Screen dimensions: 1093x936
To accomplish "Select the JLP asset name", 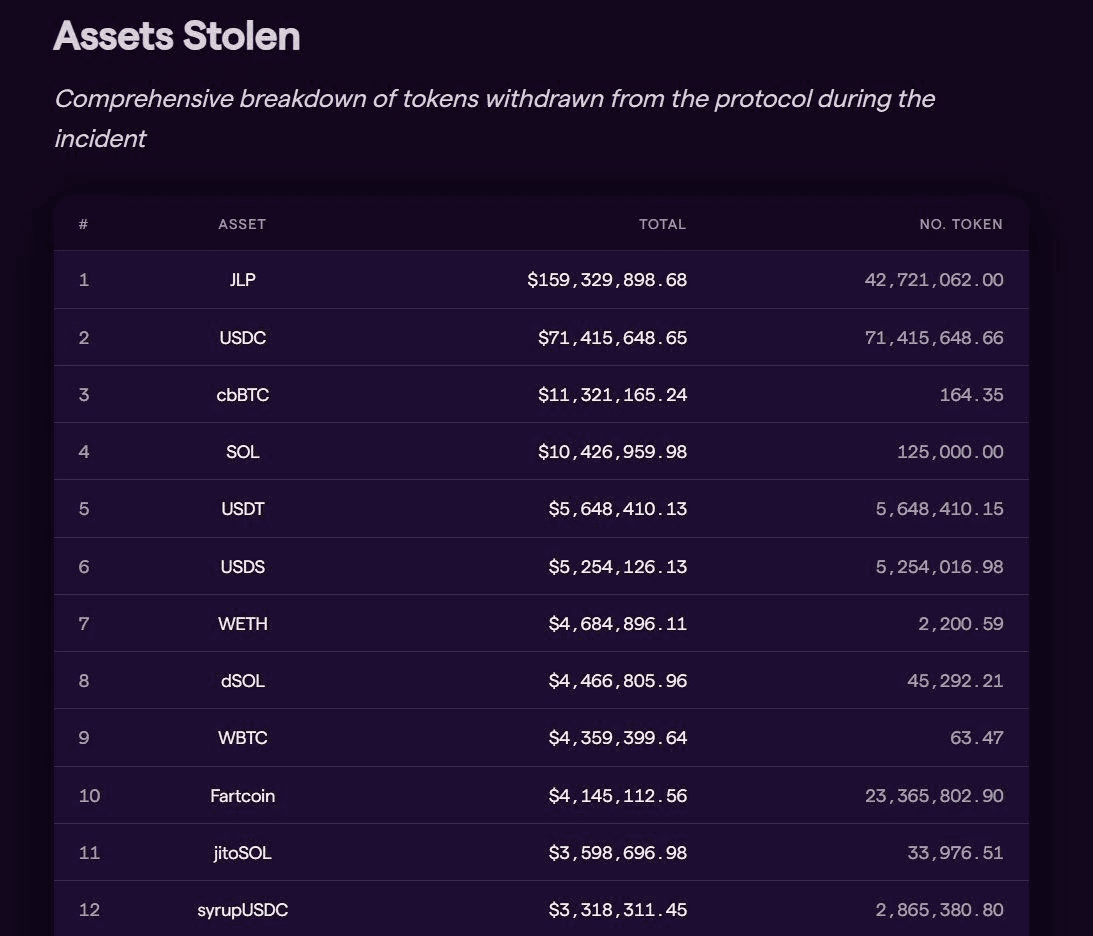I will coord(243,280).
